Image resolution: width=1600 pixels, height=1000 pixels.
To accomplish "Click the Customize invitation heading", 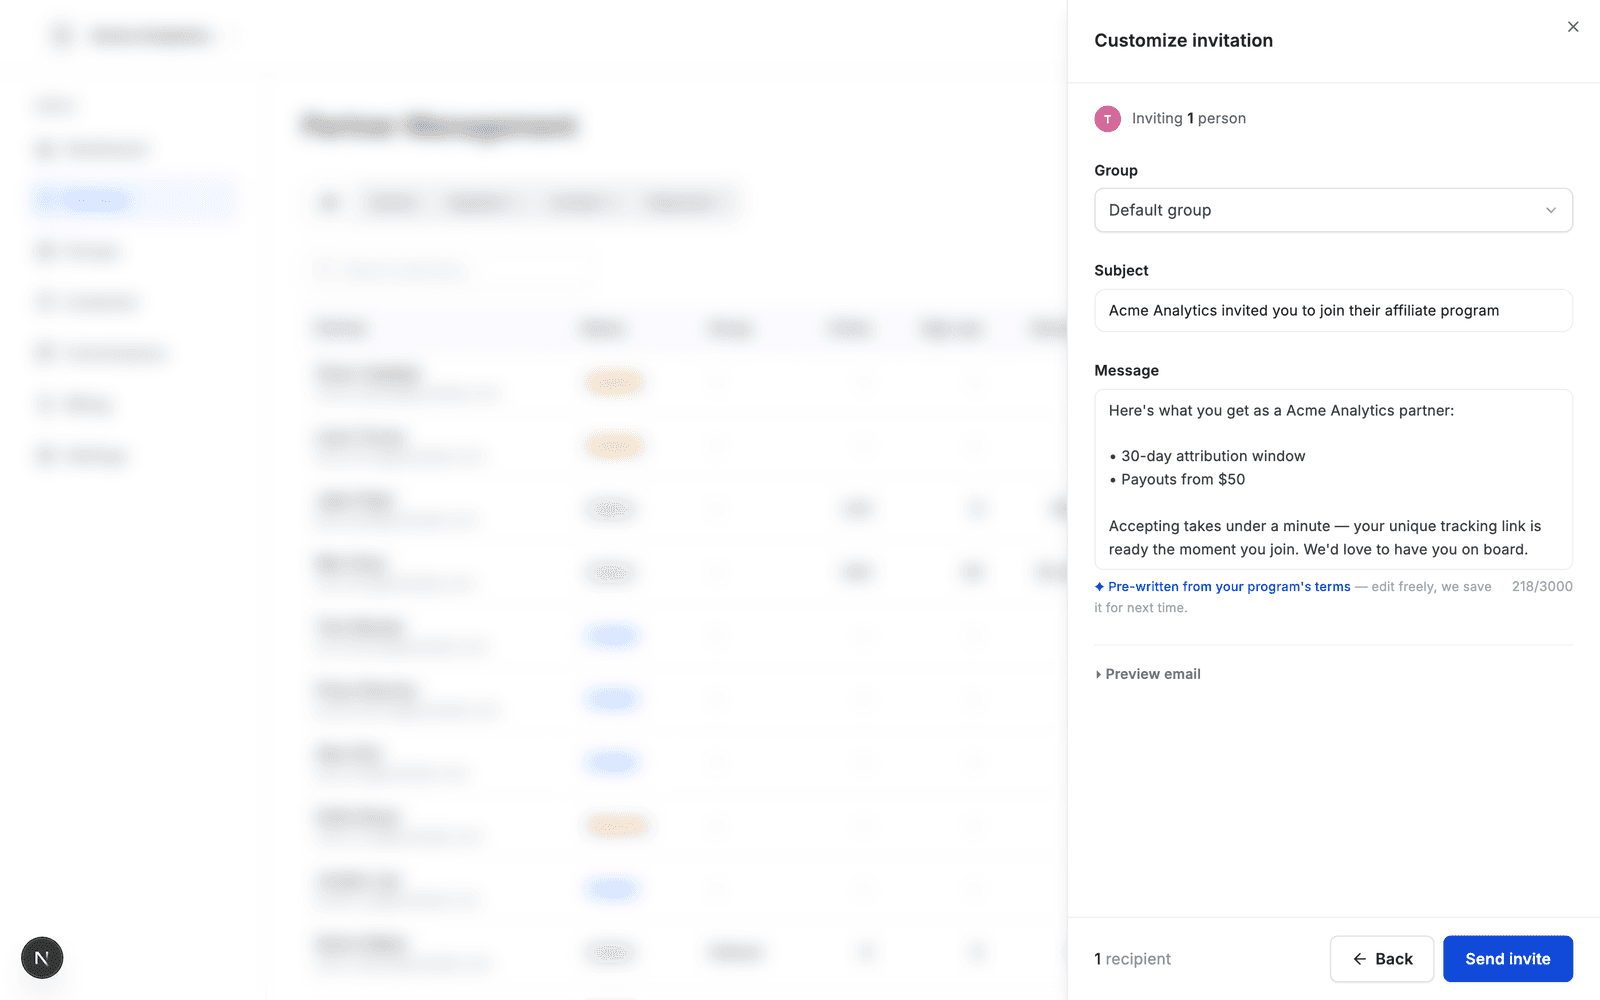I will (x=1184, y=41).
